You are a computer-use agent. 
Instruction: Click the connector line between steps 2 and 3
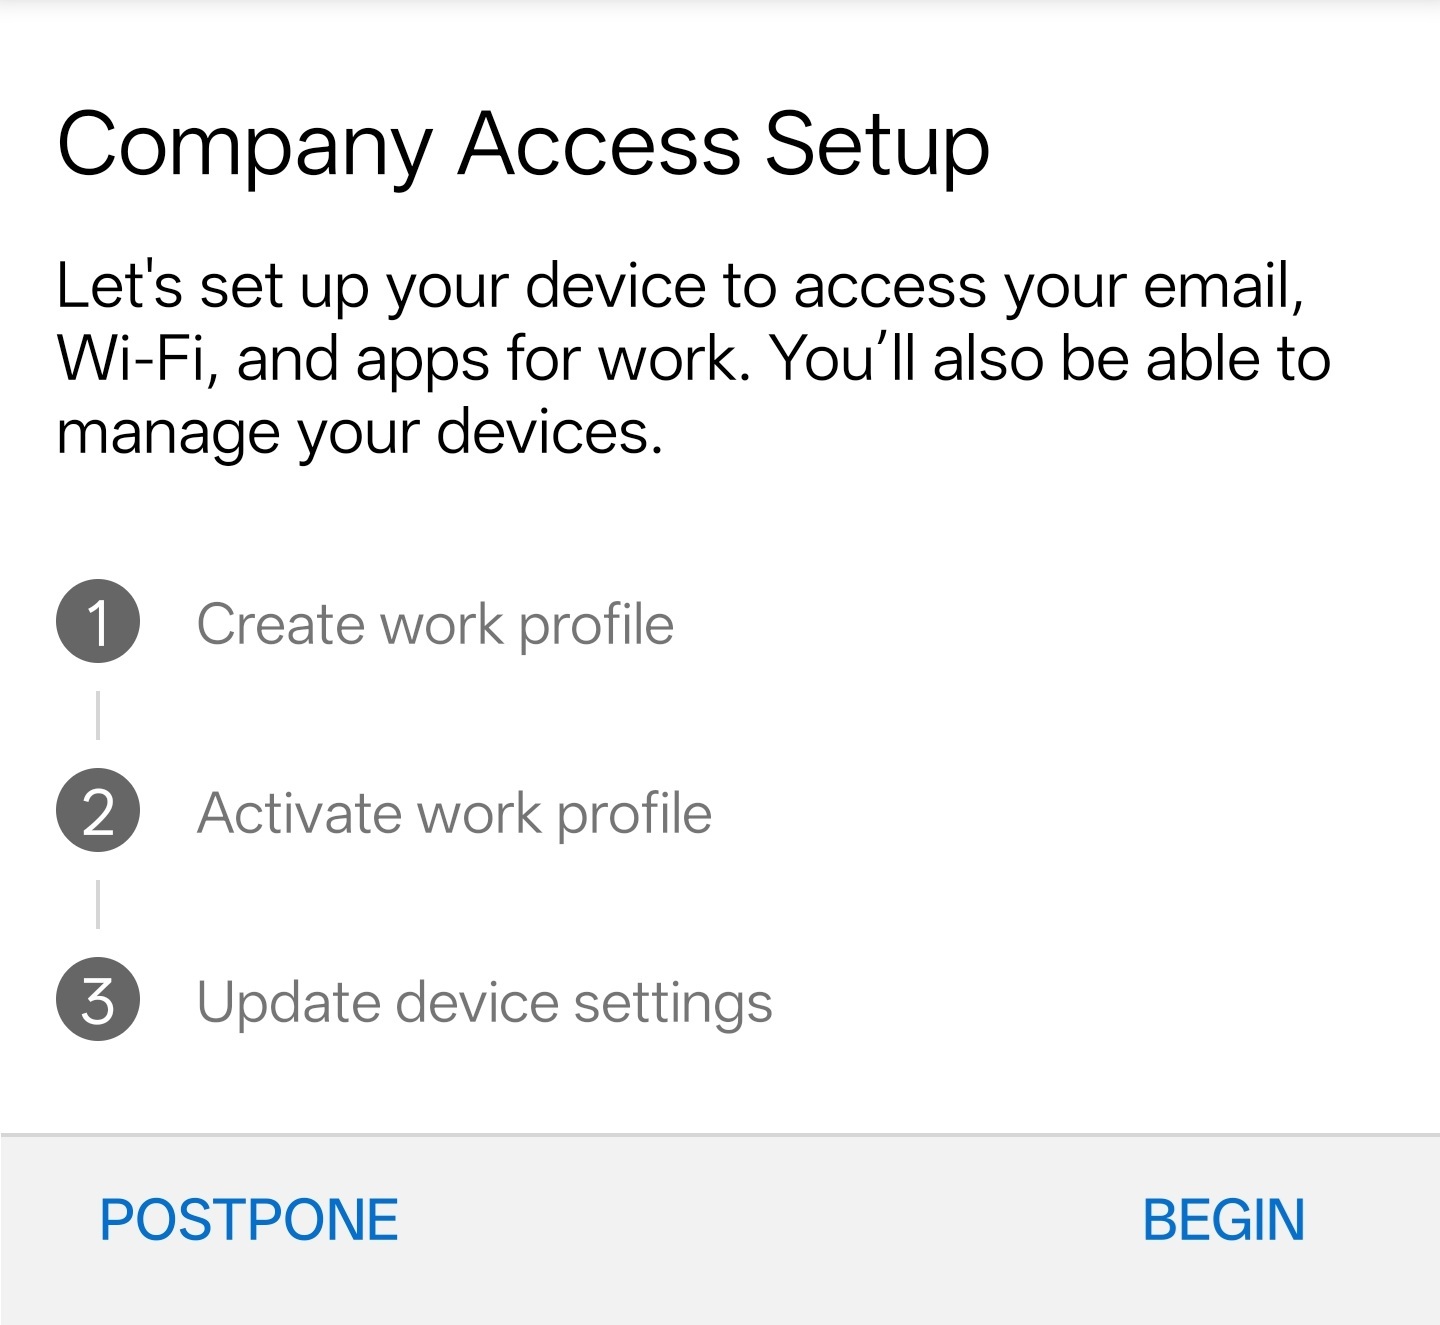click(x=98, y=904)
